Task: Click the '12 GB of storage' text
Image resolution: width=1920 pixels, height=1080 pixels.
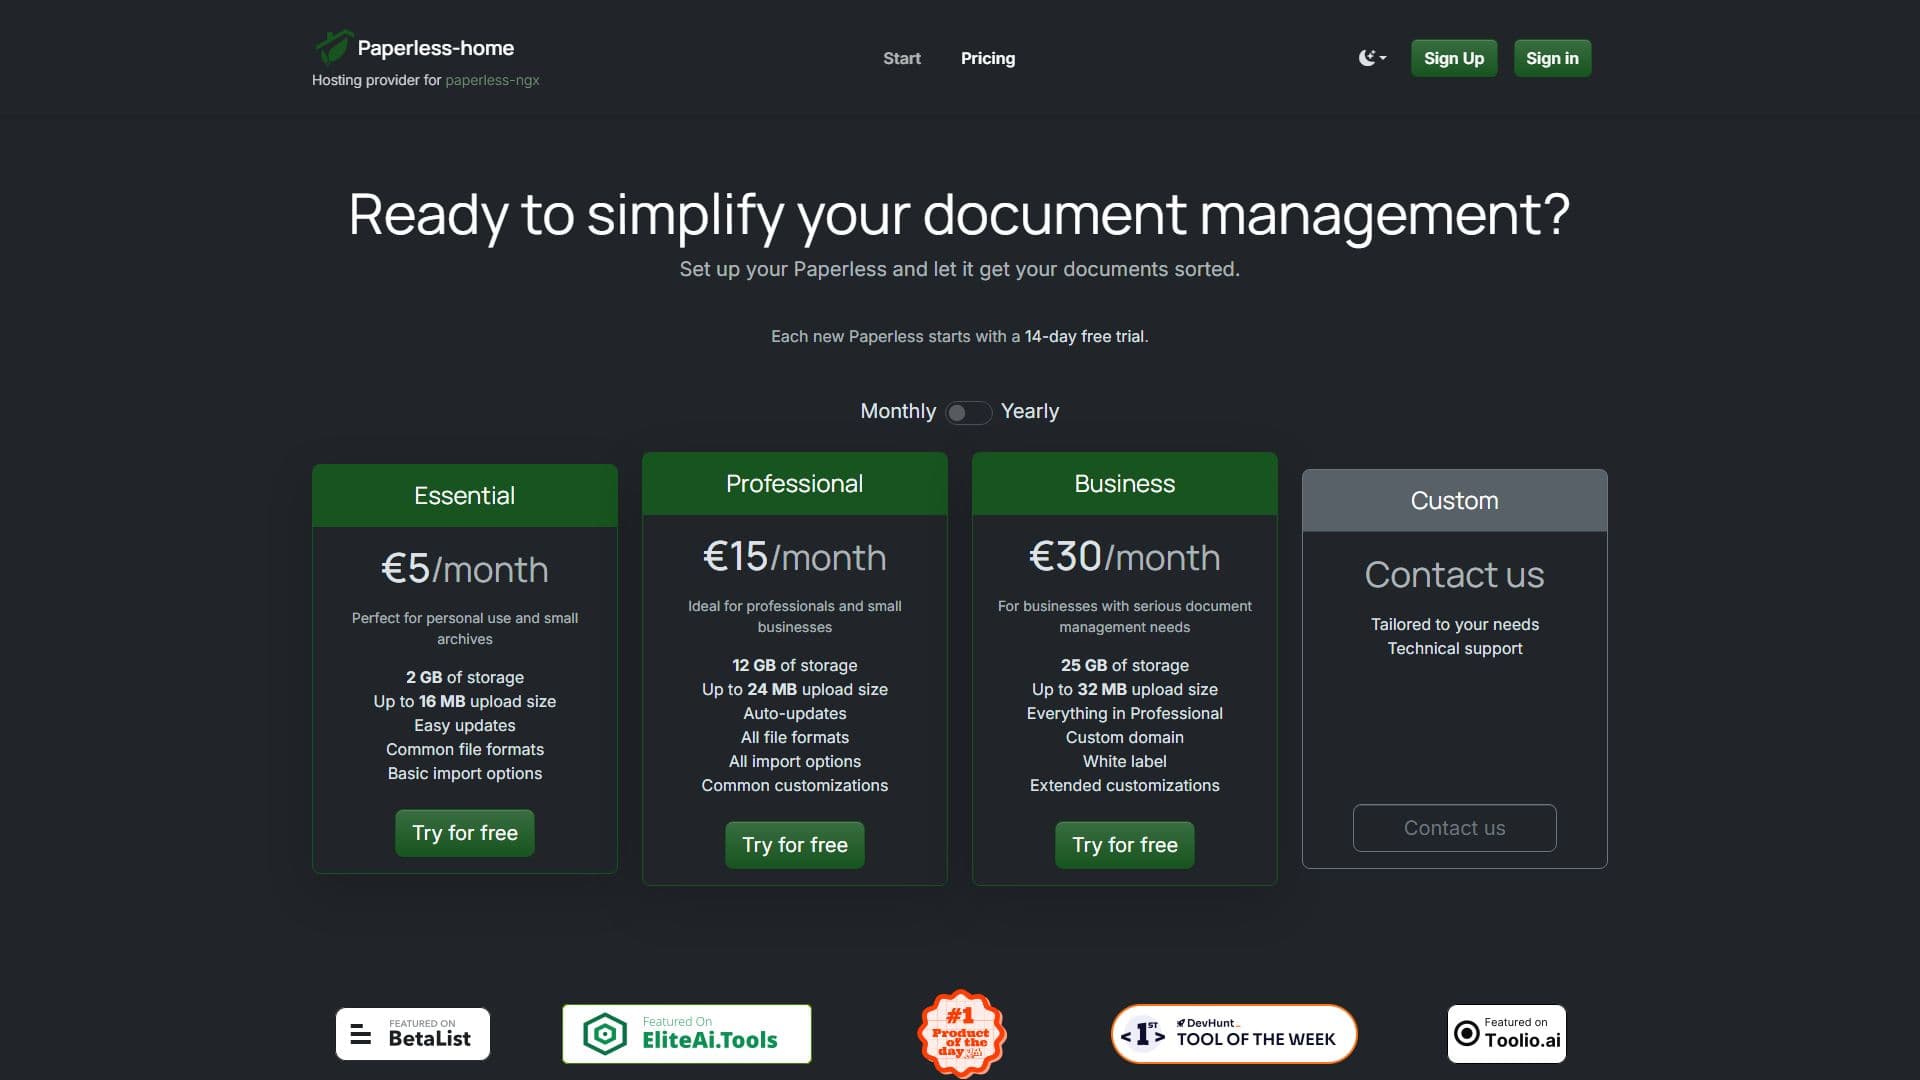Action: coord(795,665)
